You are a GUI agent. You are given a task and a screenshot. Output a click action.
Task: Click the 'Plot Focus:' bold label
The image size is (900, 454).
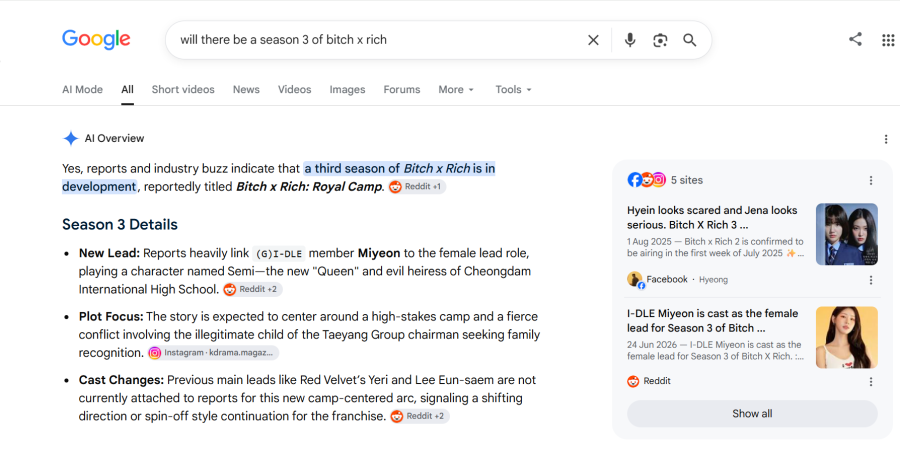tap(111, 316)
